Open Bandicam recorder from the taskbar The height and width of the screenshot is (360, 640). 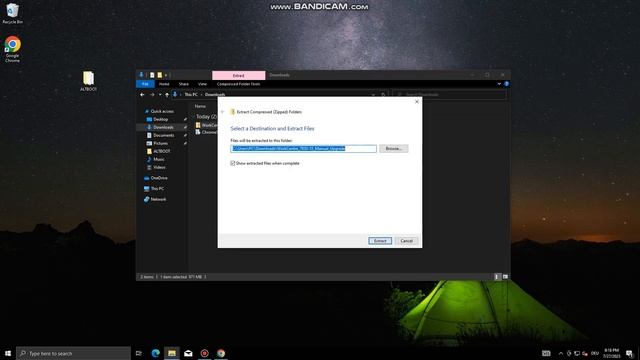(204, 353)
